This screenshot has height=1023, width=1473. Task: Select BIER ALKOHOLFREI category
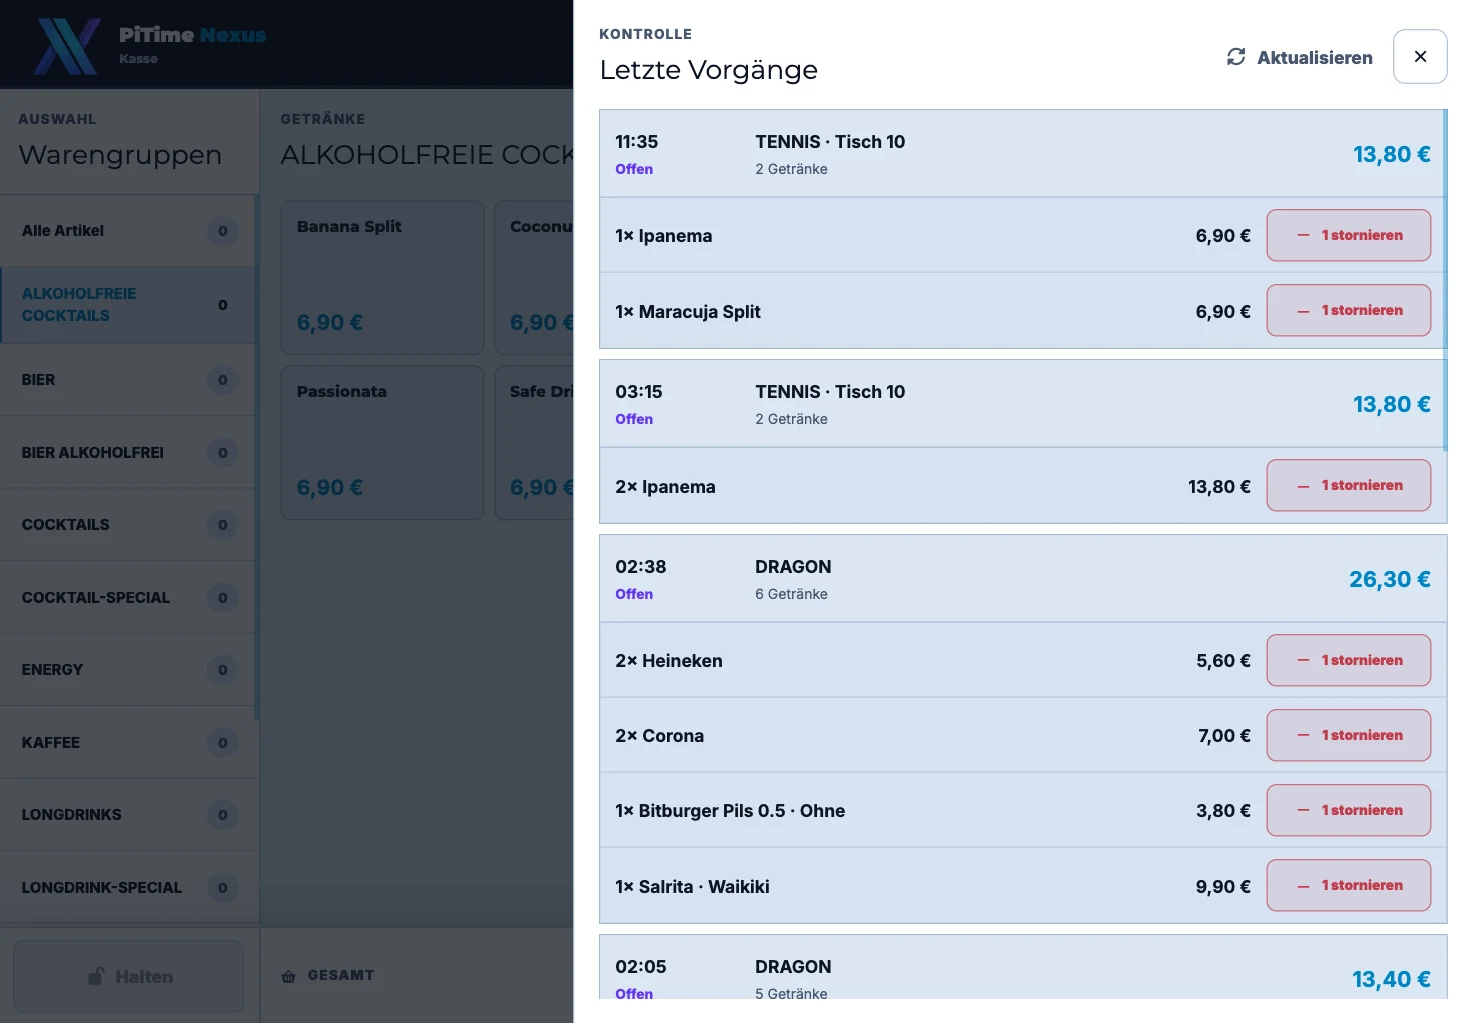[x=129, y=453]
